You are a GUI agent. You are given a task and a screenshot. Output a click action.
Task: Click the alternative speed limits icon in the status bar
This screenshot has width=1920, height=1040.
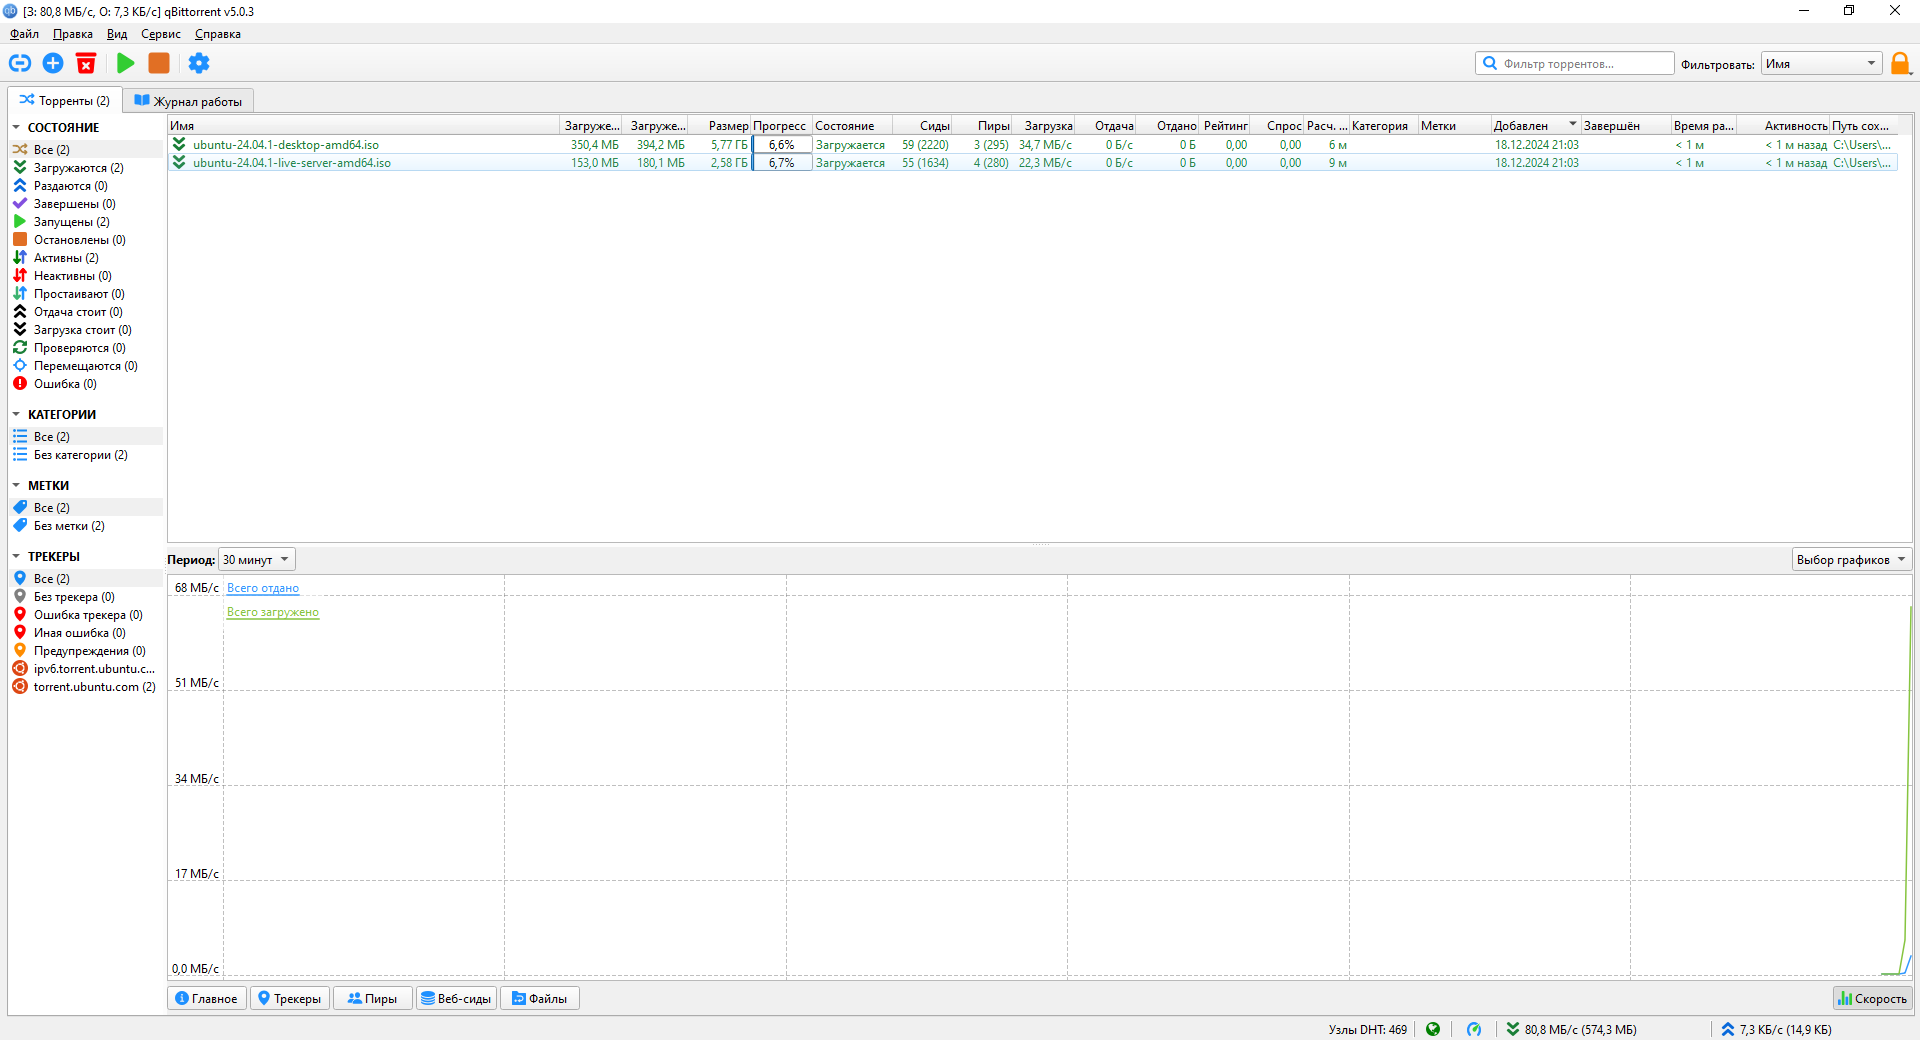click(1474, 1029)
